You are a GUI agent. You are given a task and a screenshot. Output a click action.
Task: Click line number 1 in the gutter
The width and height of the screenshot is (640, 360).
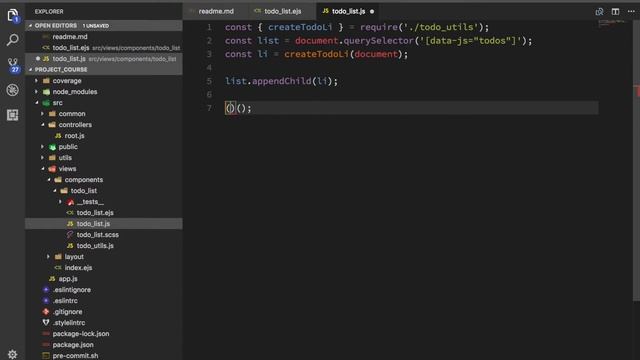click(209, 27)
